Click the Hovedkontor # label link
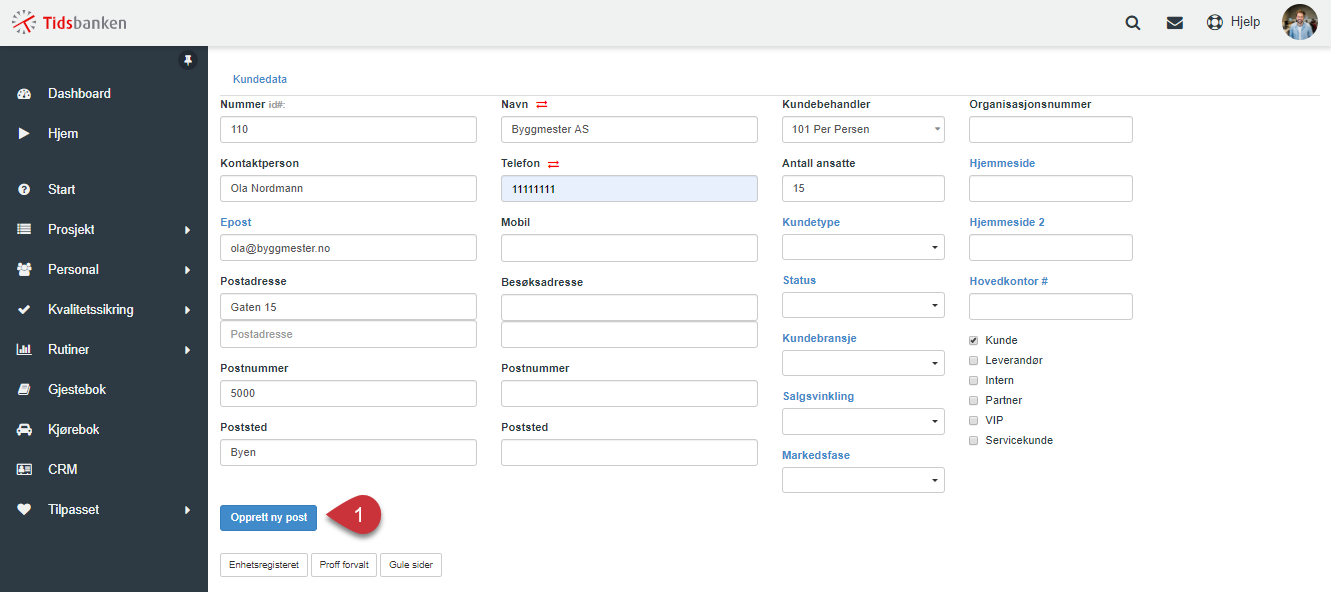Screen dimensions: 1331x592 1009,281
